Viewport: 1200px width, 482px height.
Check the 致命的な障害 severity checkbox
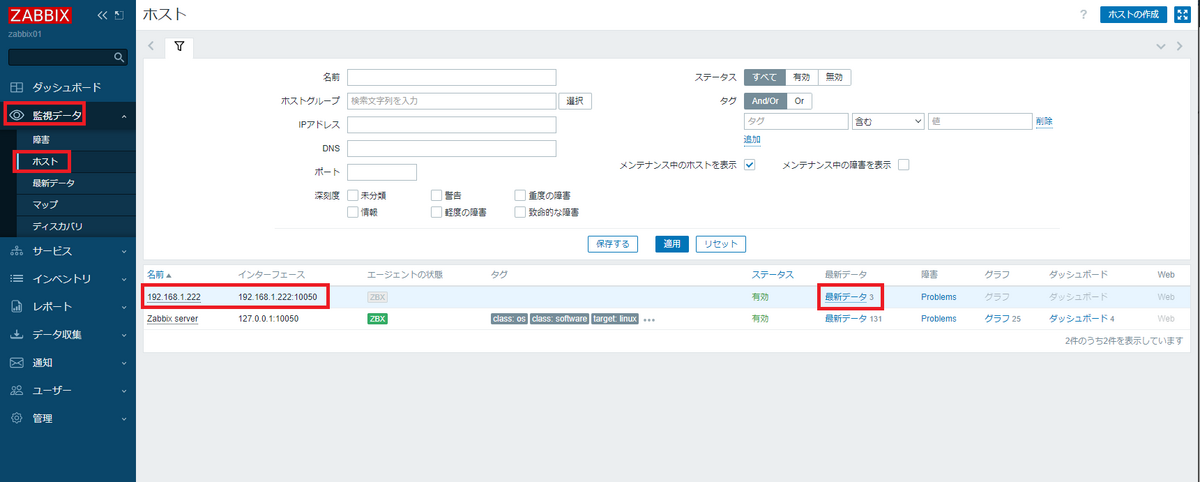(x=521, y=212)
